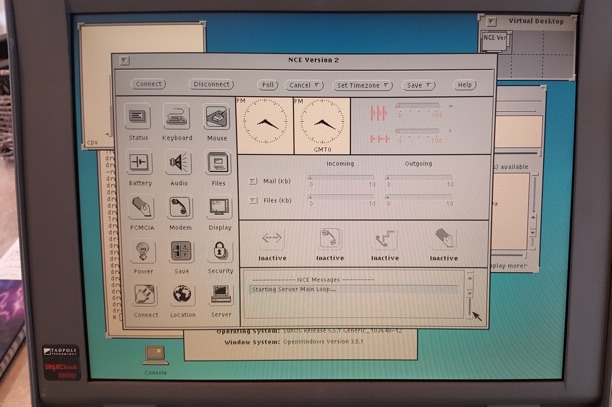Screen dimensions: 612x407
Task: Click the Disconnect button
Action: tap(211, 84)
